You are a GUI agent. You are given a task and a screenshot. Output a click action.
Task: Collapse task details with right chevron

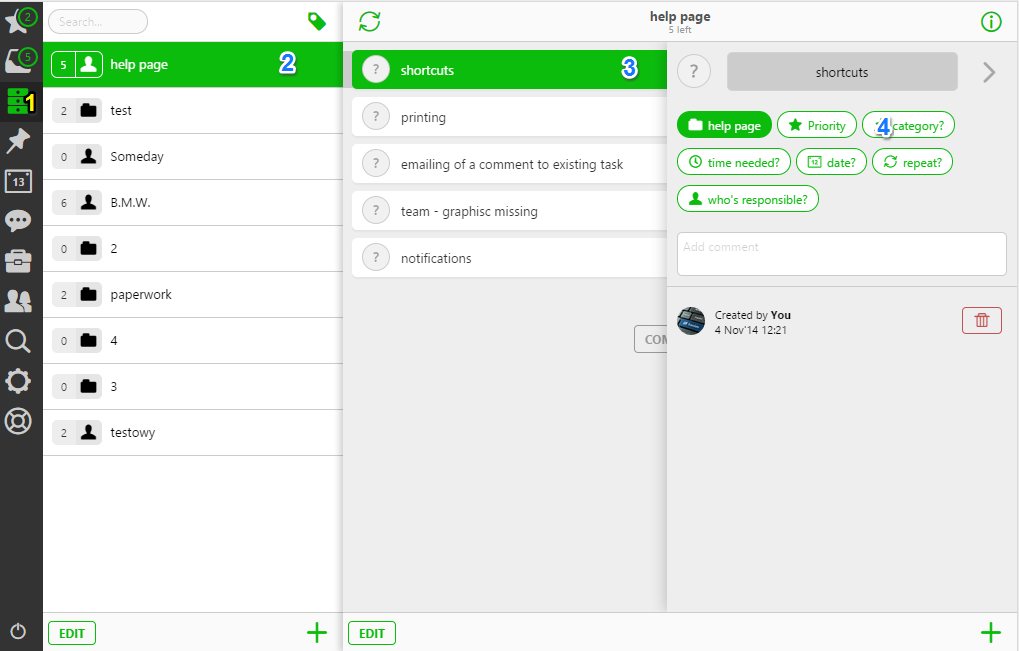coord(988,72)
